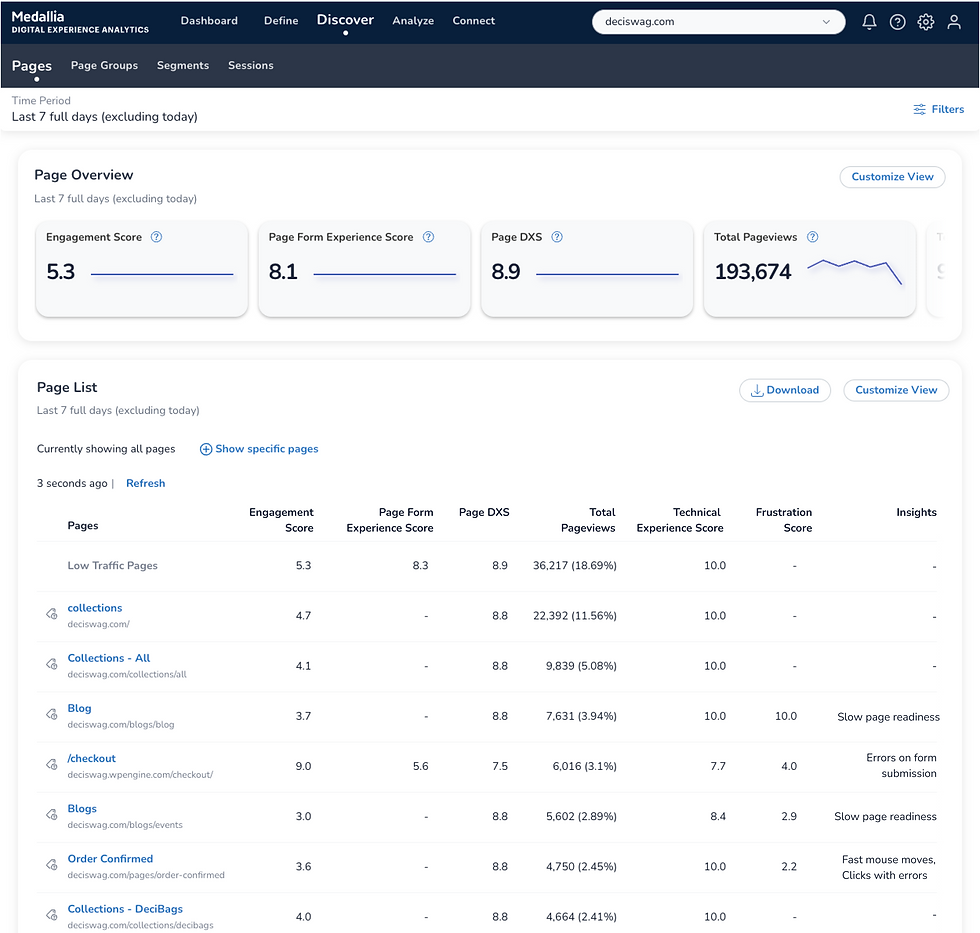
Task: Click the page icon beside Collections - DeciBags
Action: 52,915
